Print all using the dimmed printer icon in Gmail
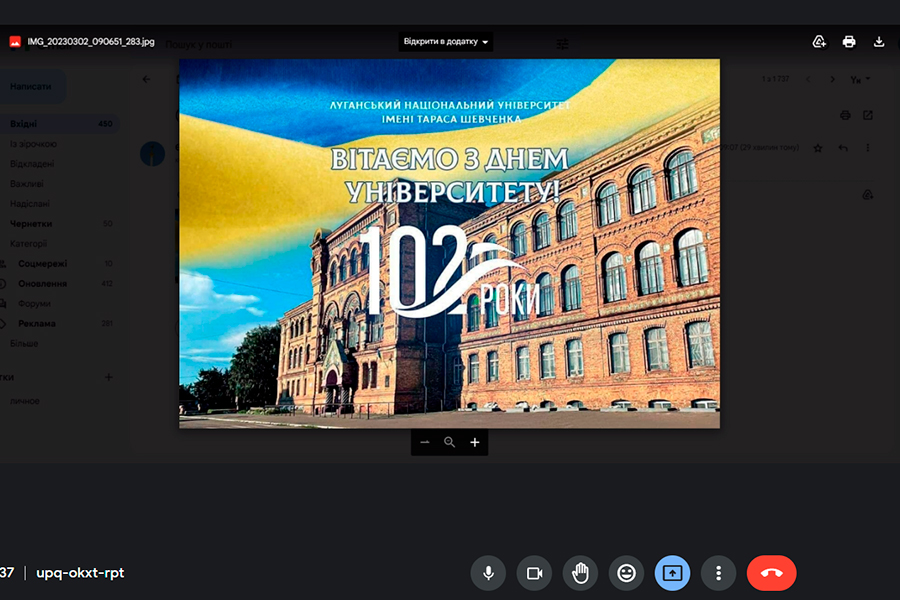900x600 pixels. [x=845, y=115]
